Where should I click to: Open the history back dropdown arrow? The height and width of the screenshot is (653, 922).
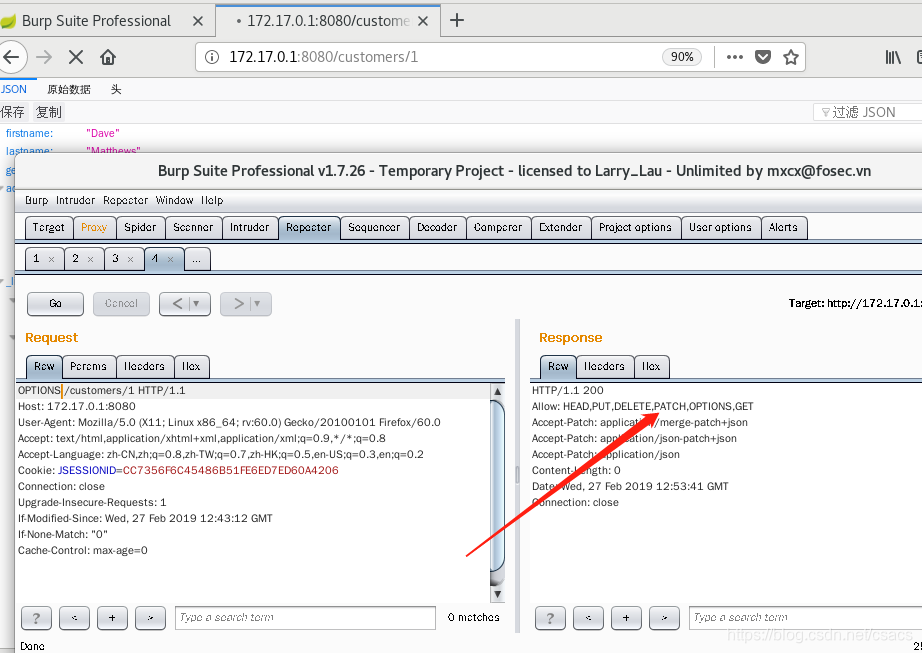[196, 304]
